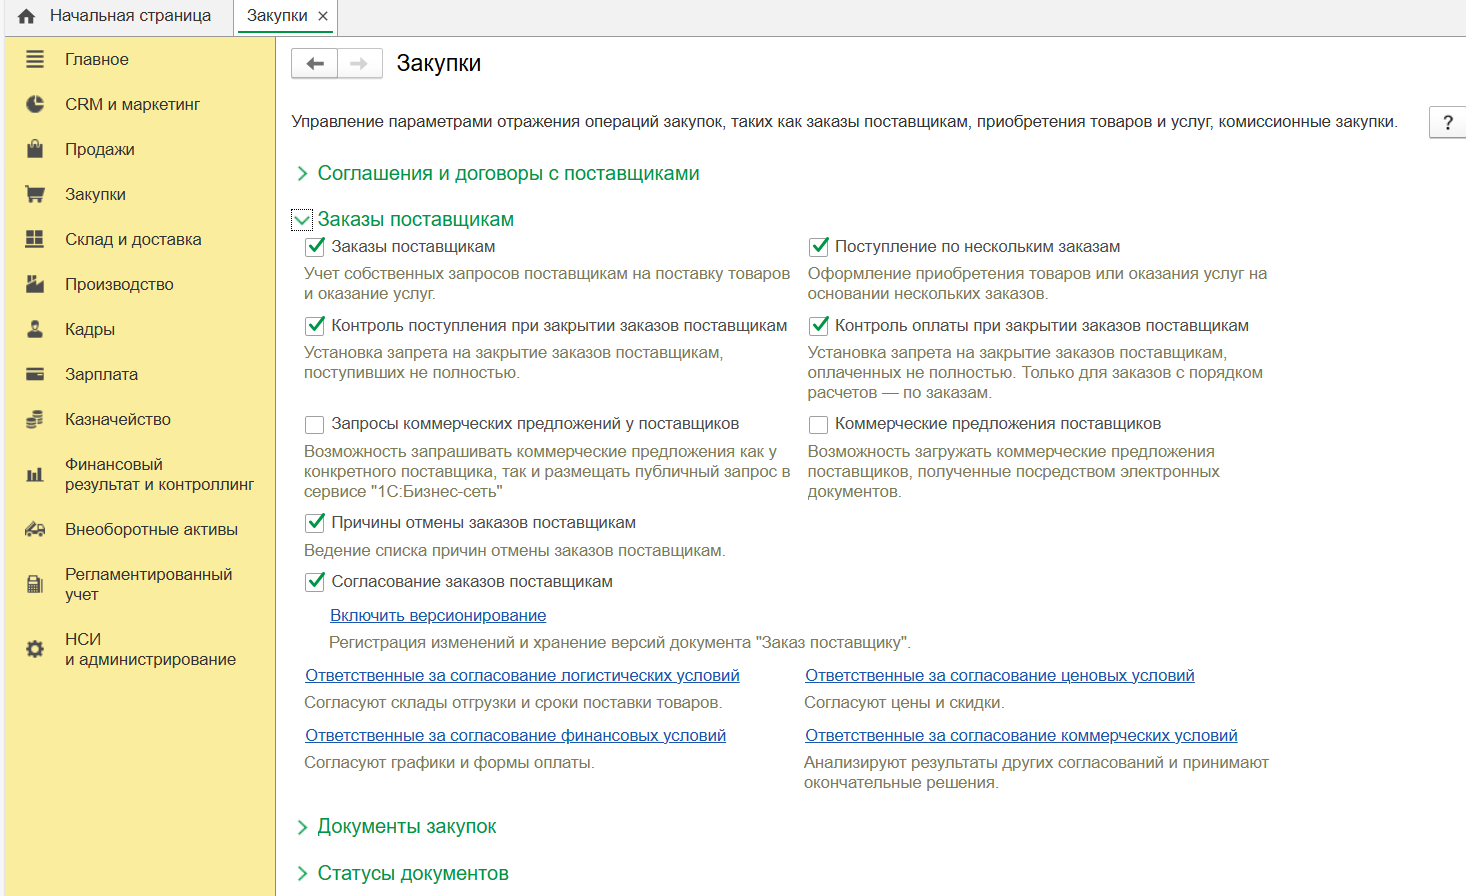The height and width of the screenshot is (896, 1466).
Task: Click the Включить версионирование link
Action: (x=438, y=616)
